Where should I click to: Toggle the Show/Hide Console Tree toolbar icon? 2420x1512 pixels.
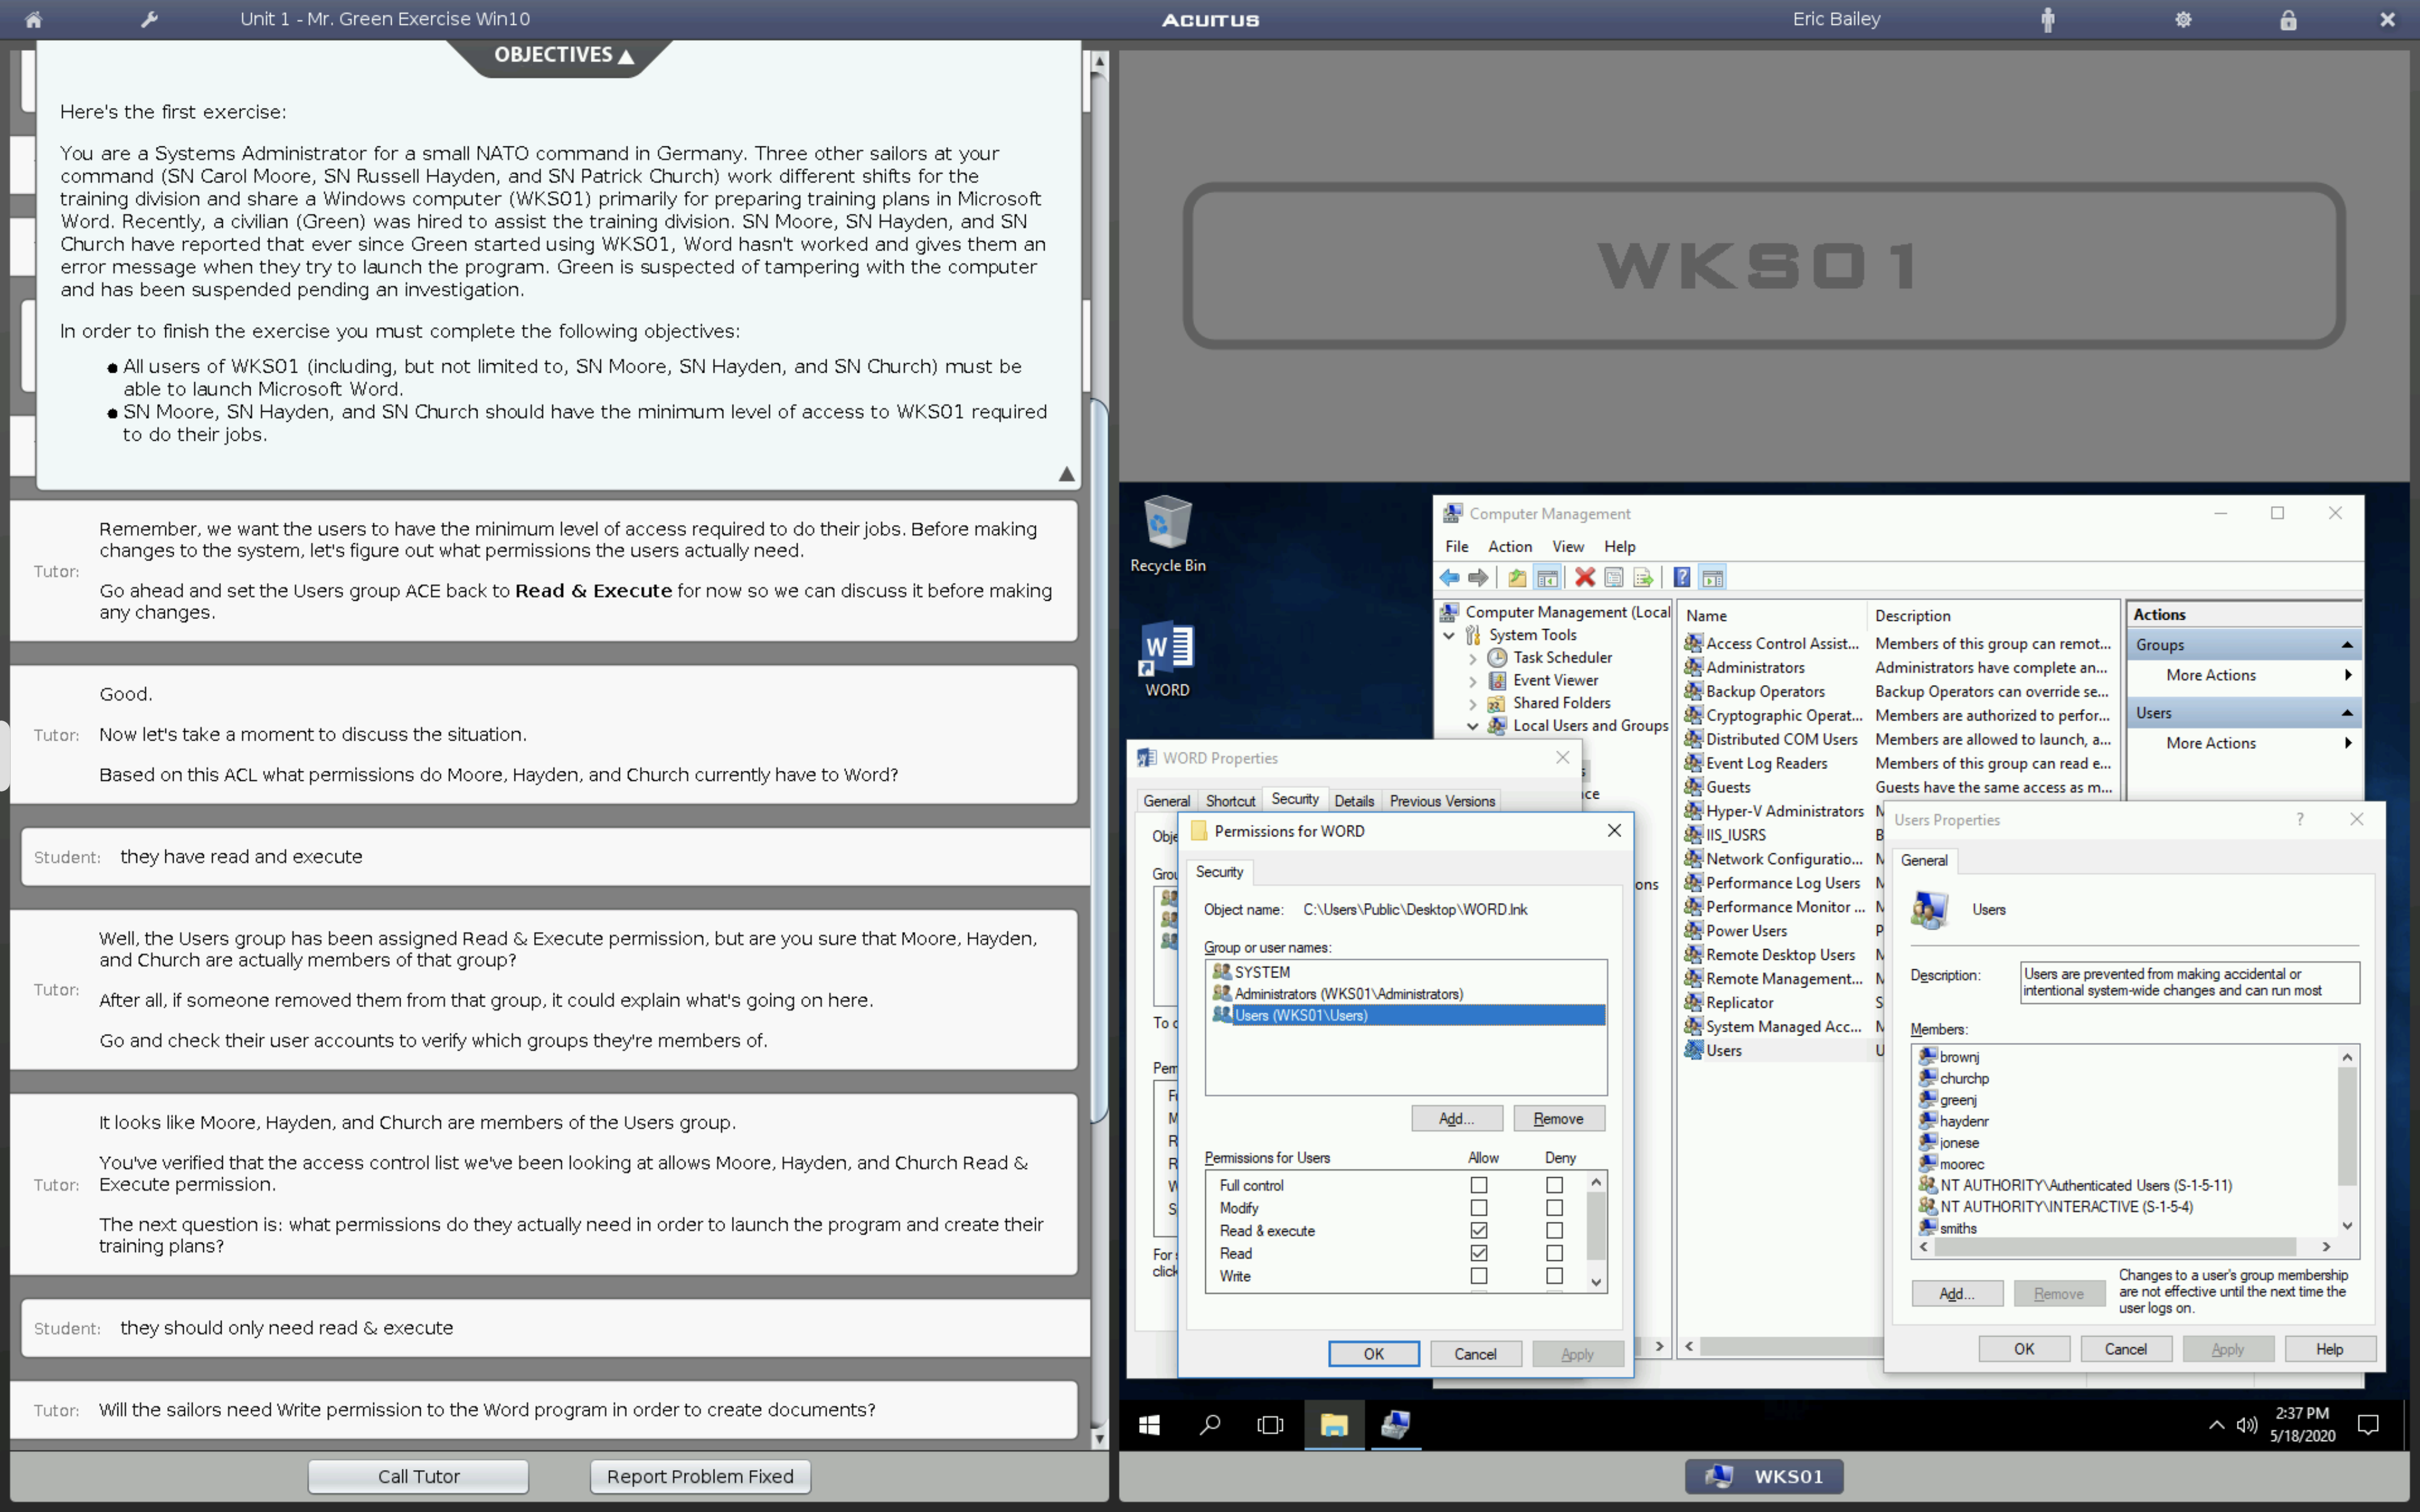coord(1547,577)
